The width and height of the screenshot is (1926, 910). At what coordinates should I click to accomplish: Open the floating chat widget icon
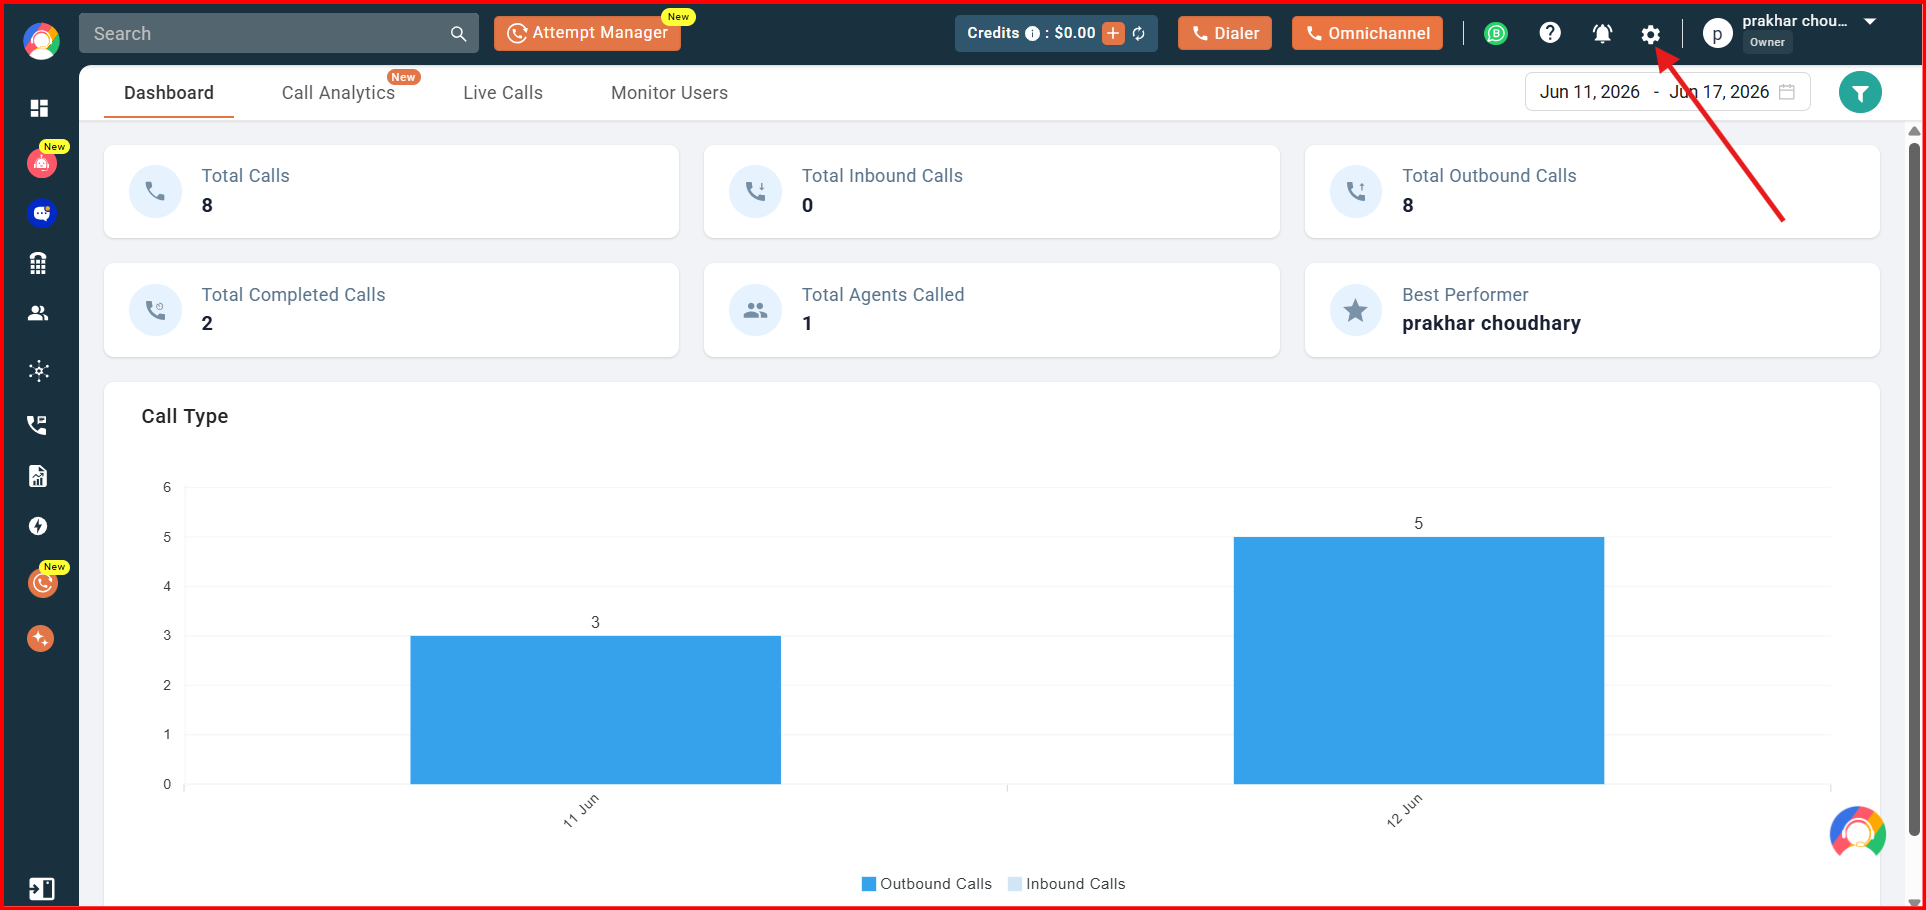1858,833
